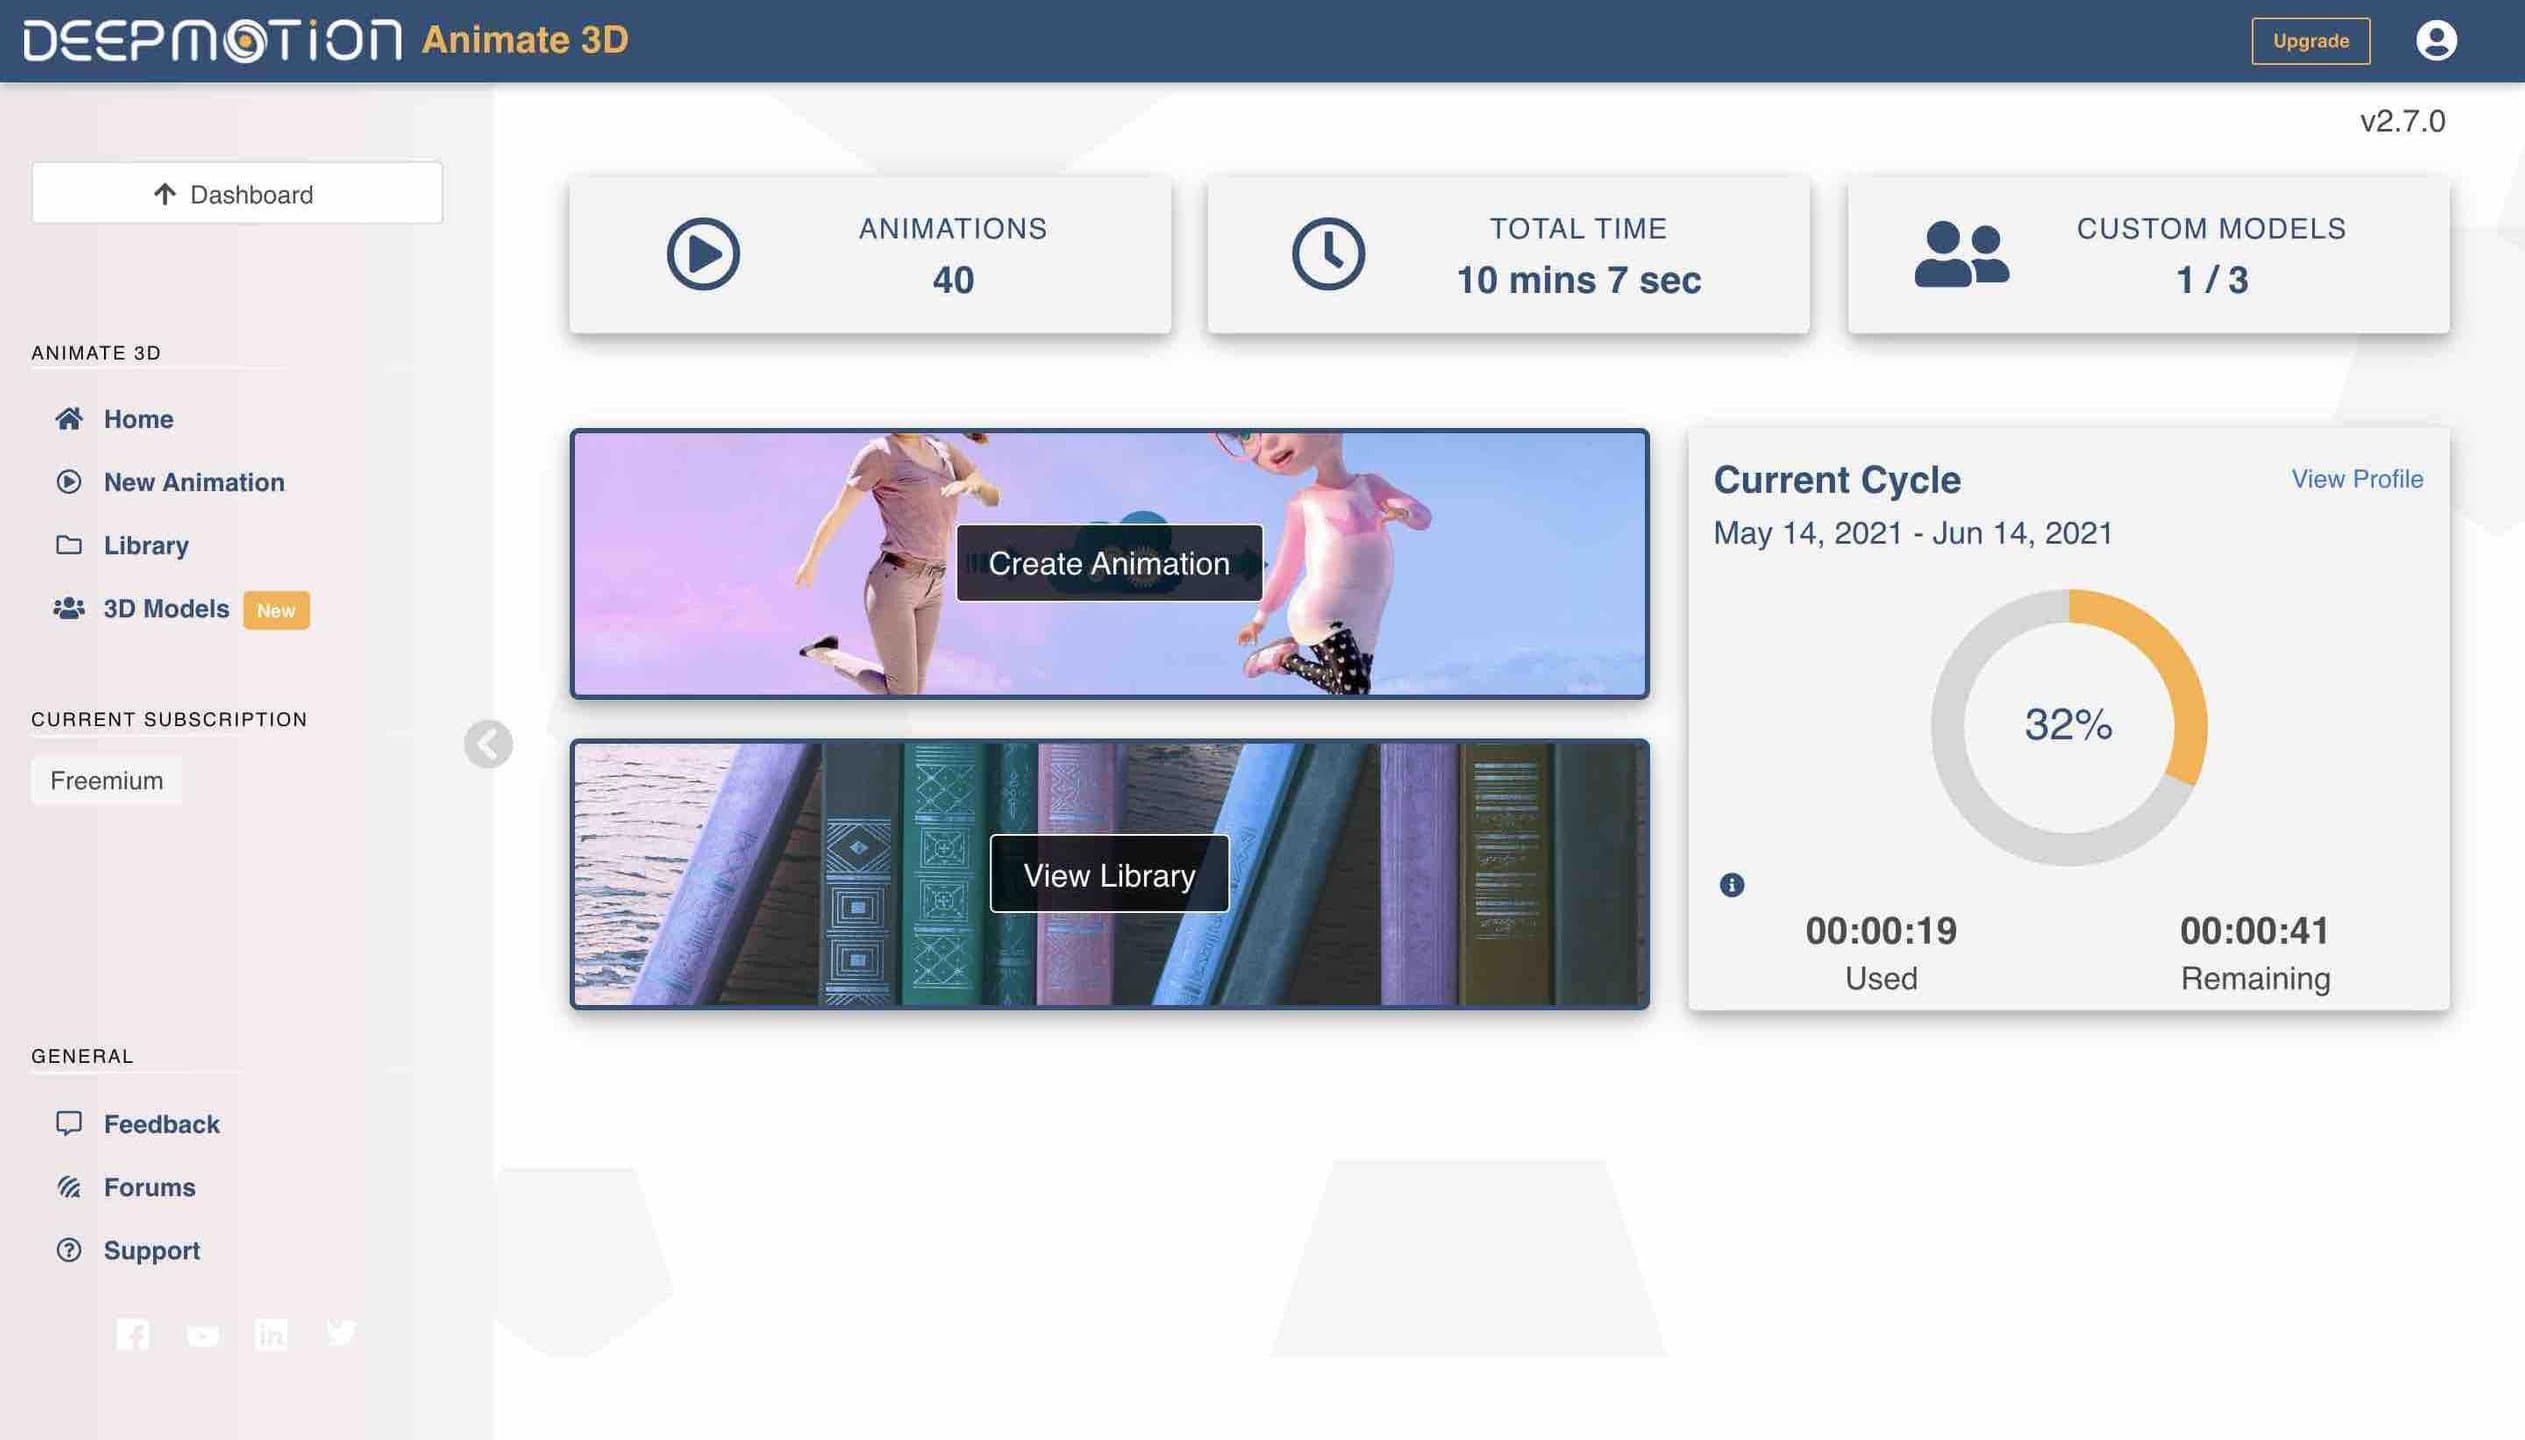Open the Facebook social icon
The height and width of the screenshot is (1440, 2525).
[x=133, y=1334]
